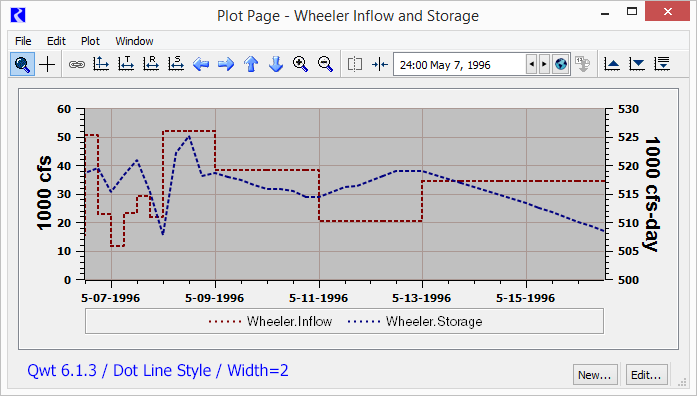Open the Window menu
The height and width of the screenshot is (396, 697).
[134, 41]
